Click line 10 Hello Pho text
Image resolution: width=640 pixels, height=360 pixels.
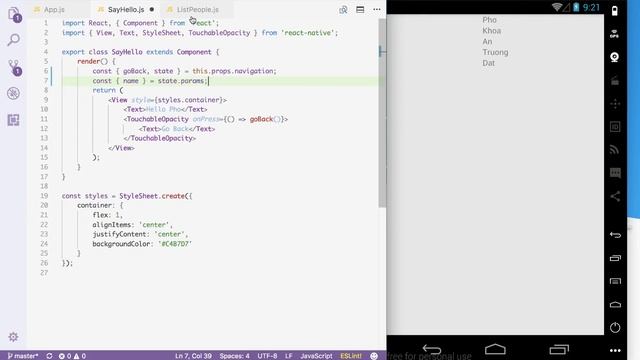click(163, 109)
